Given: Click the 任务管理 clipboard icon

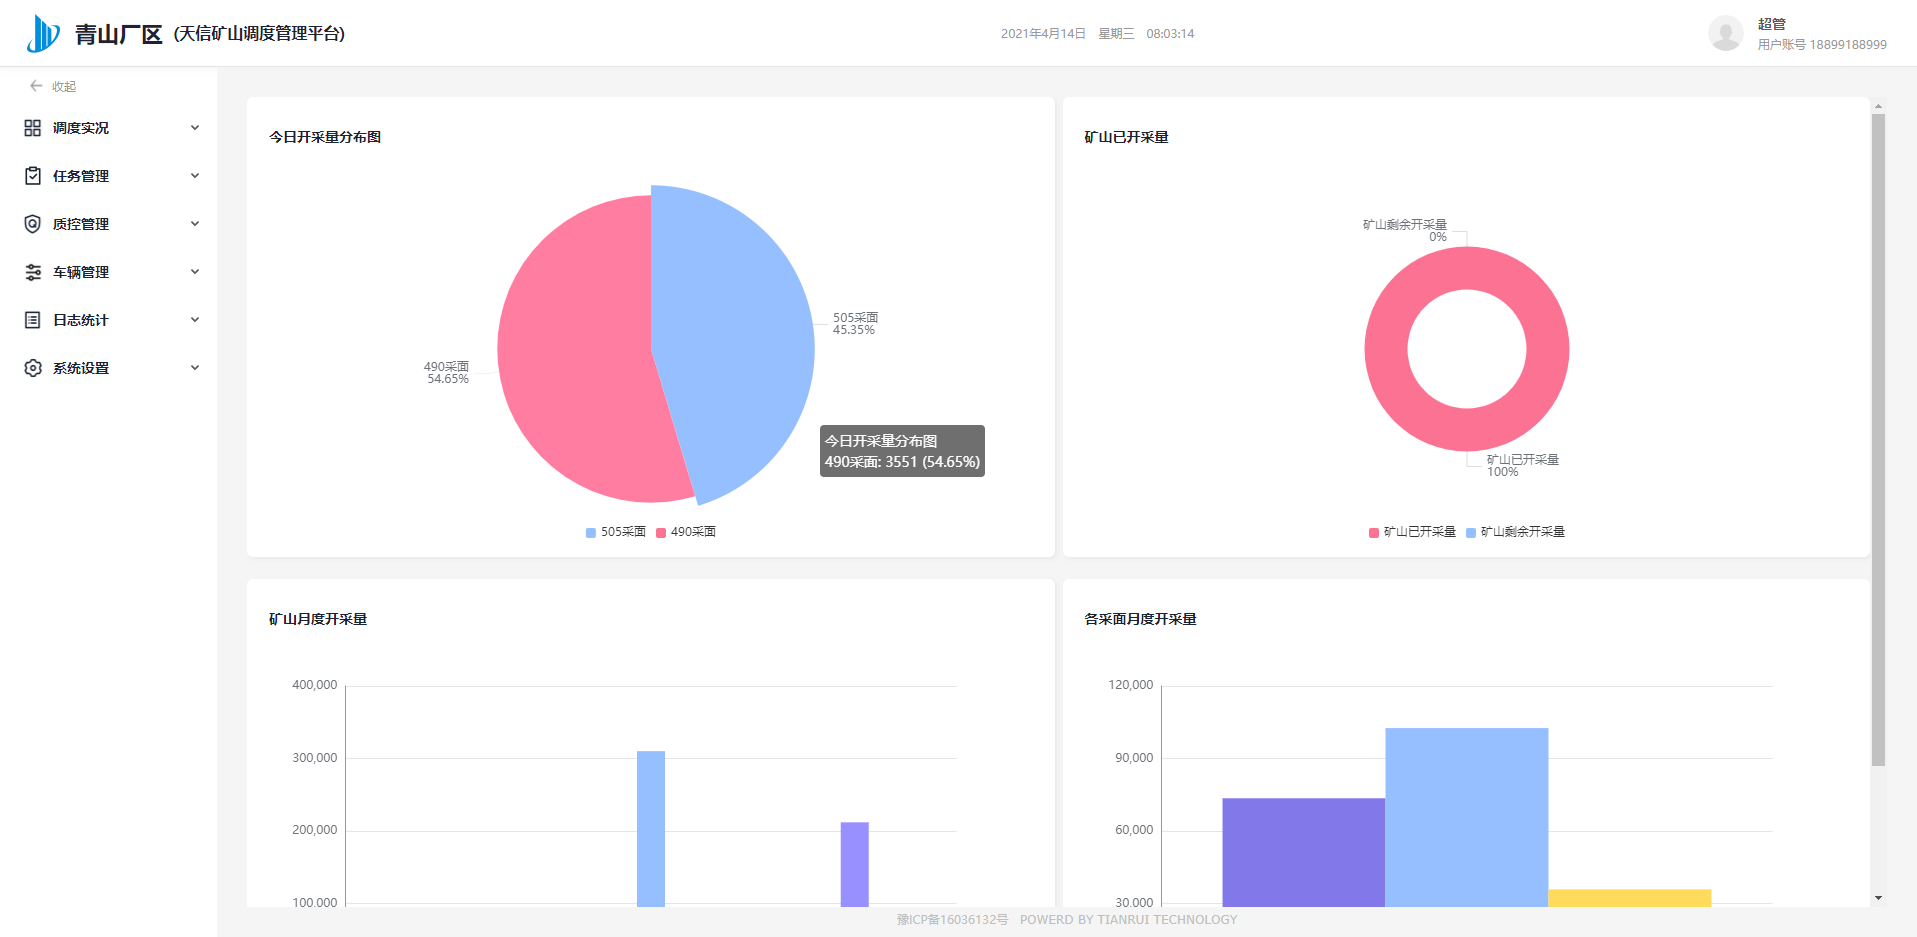Looking at the screenshot, I should point(33,176).
